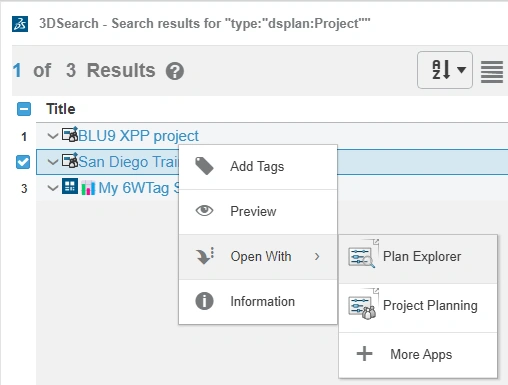
Task: Click the plus icon beside More Apps
Action: click(364, 354)
